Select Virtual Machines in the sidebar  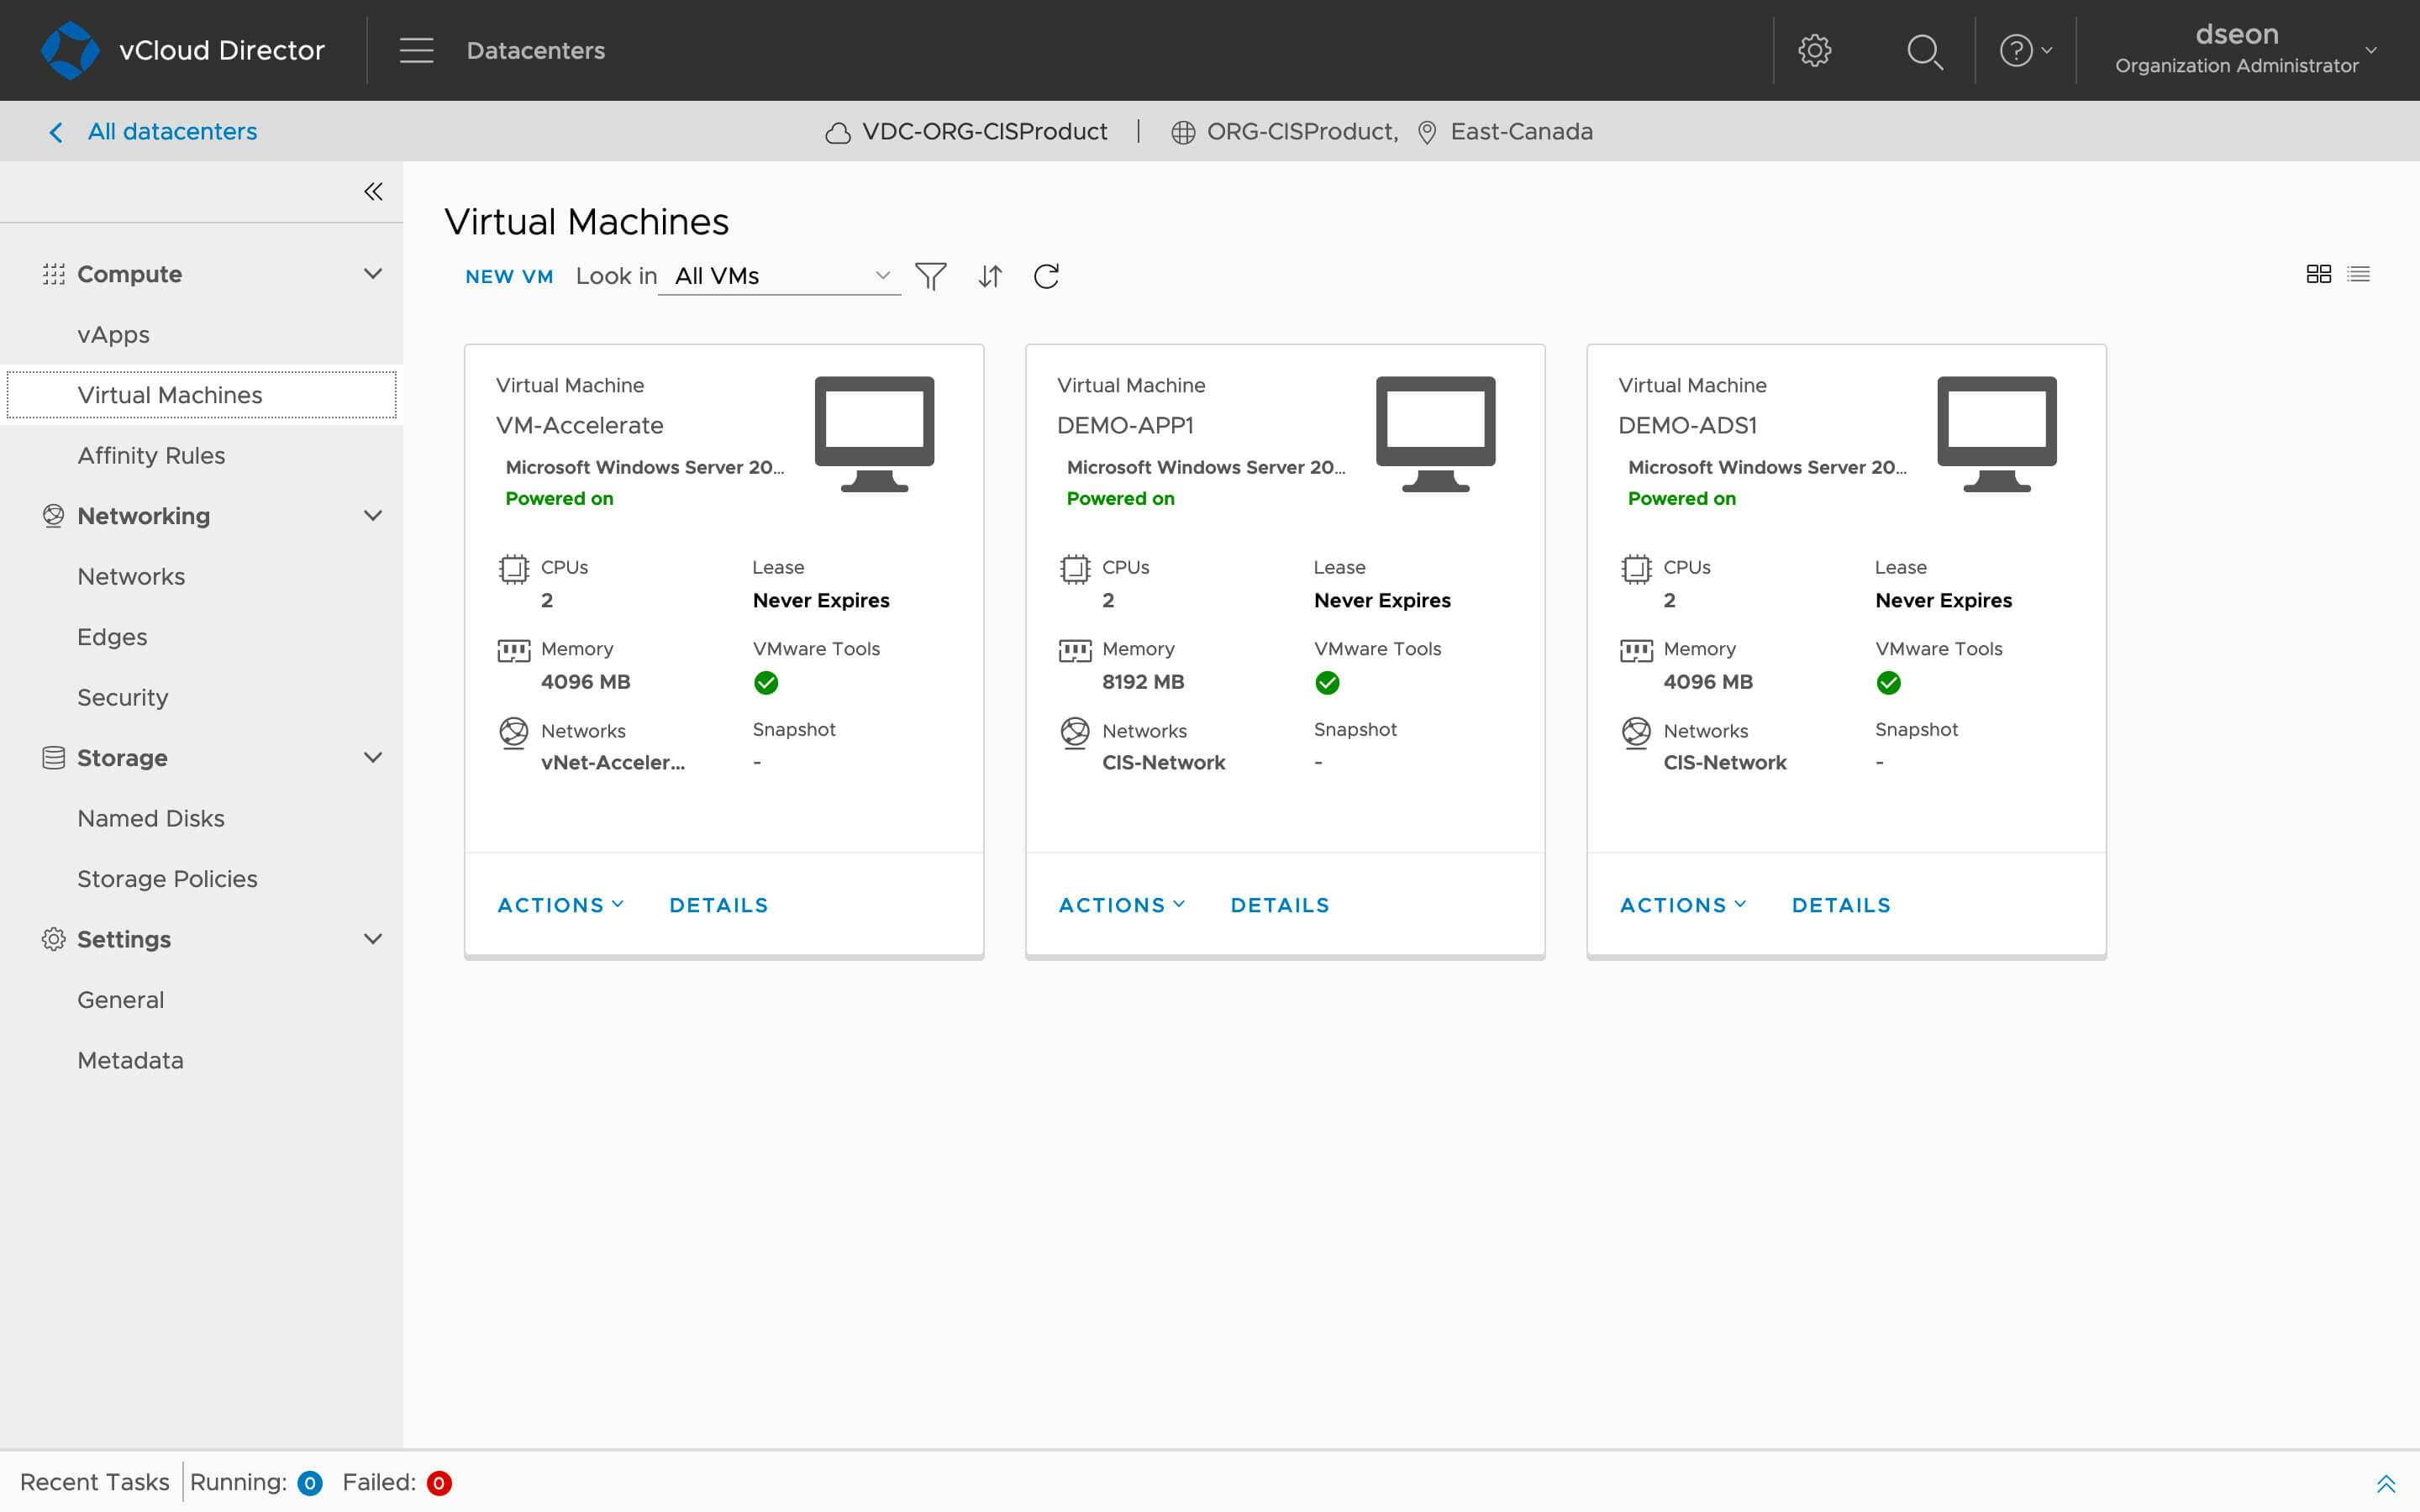click(x=170, y=394)
